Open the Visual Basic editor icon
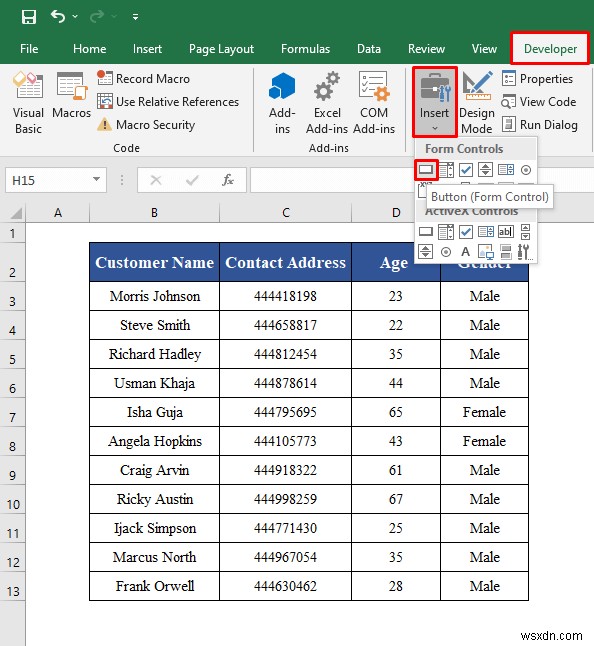Viewport: 594px width, 646px height. pos(28,85)
